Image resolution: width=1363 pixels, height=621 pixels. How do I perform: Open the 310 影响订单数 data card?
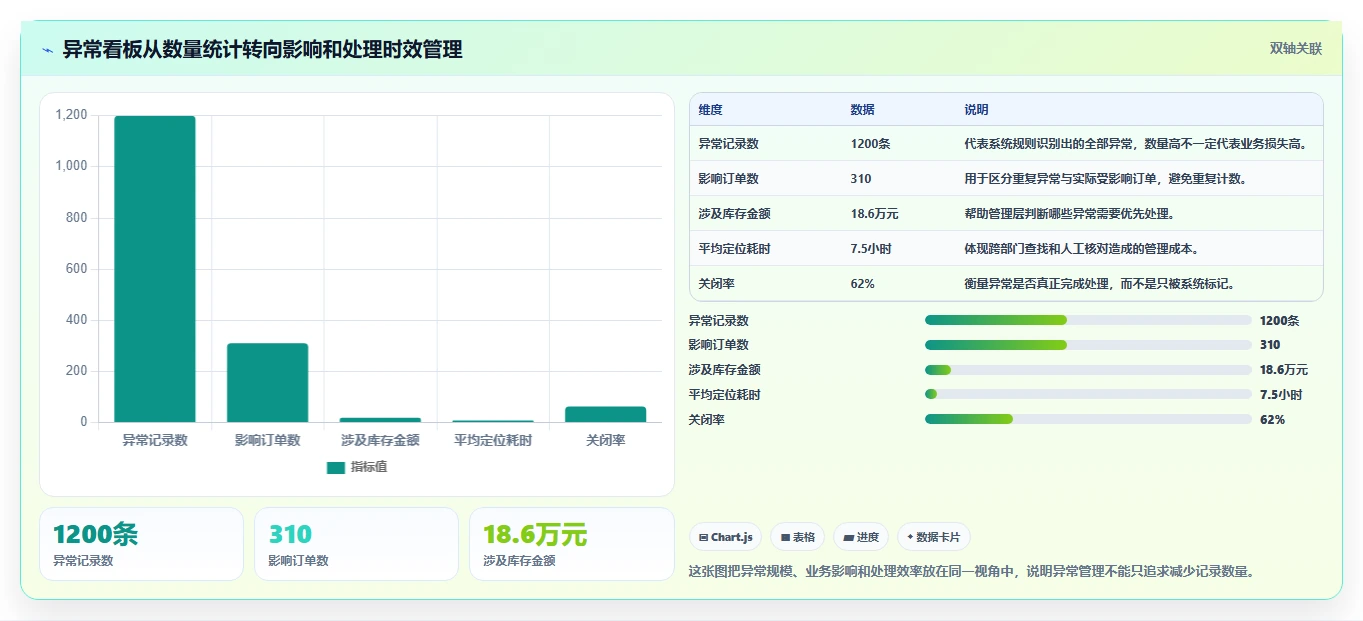(x=356, y=544)
